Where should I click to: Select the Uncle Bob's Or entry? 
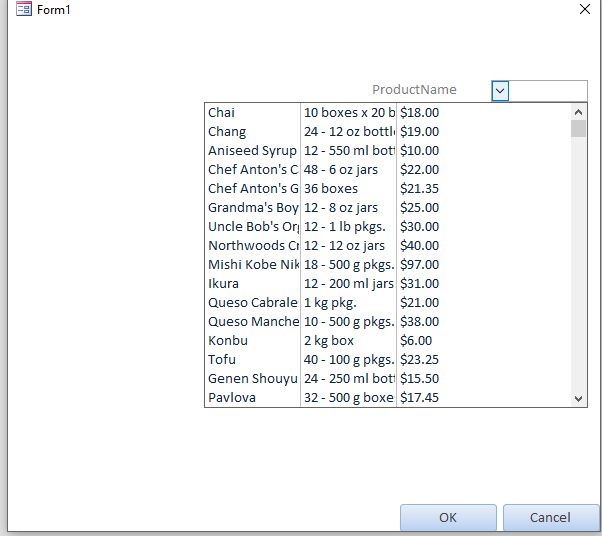[x=388, y=227]
